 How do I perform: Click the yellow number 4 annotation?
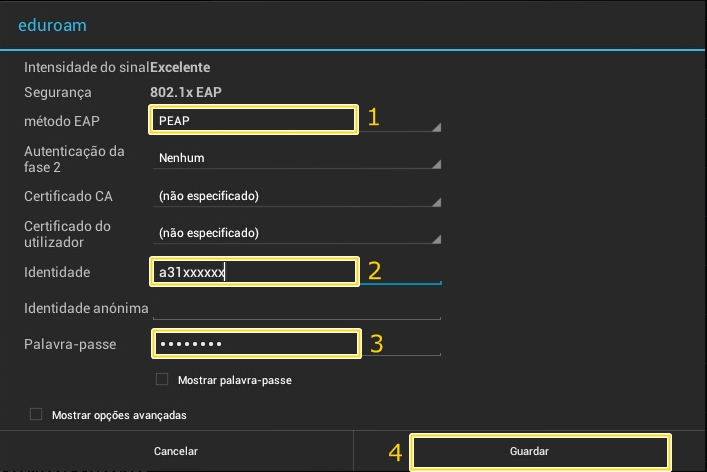[x=395, y=453]
